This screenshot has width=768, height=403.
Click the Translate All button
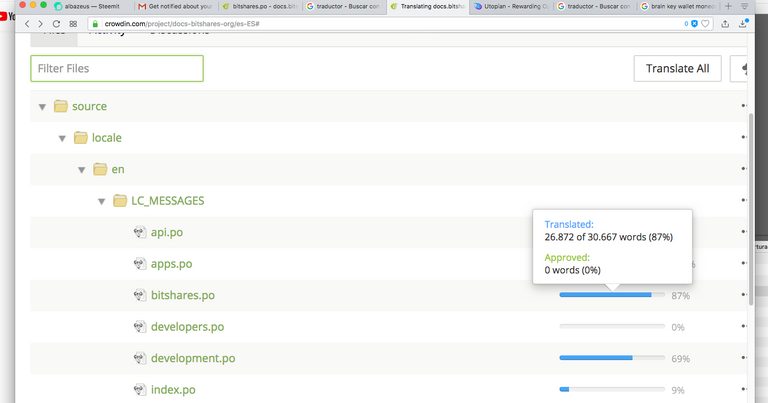677,69
